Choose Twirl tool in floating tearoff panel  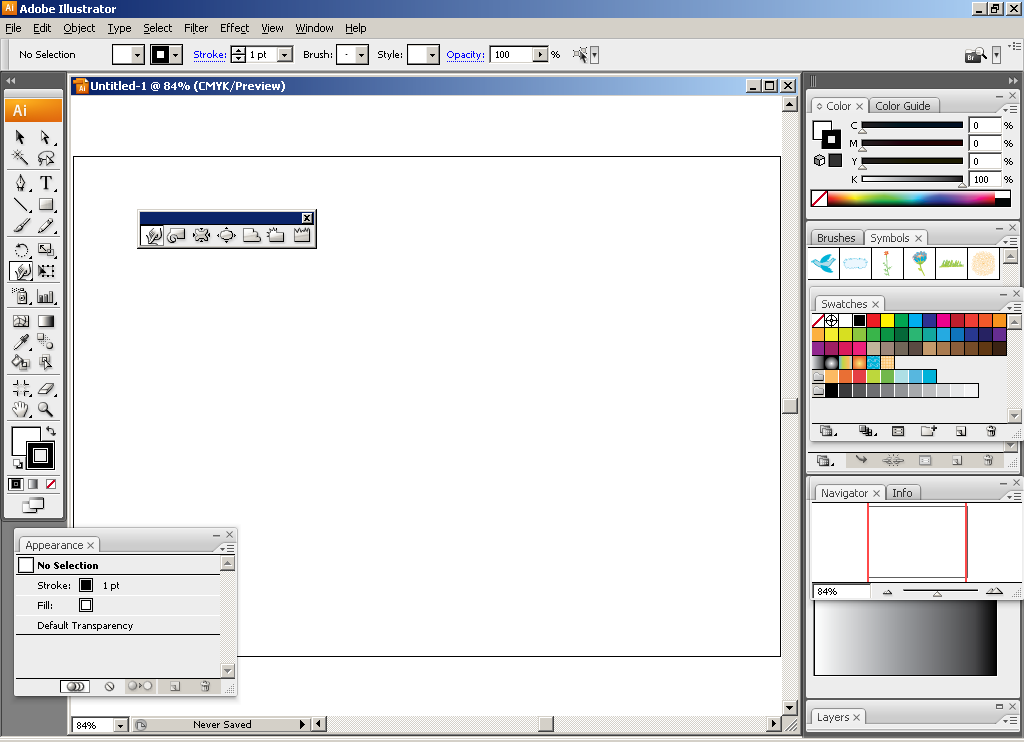tap(176, 236)
